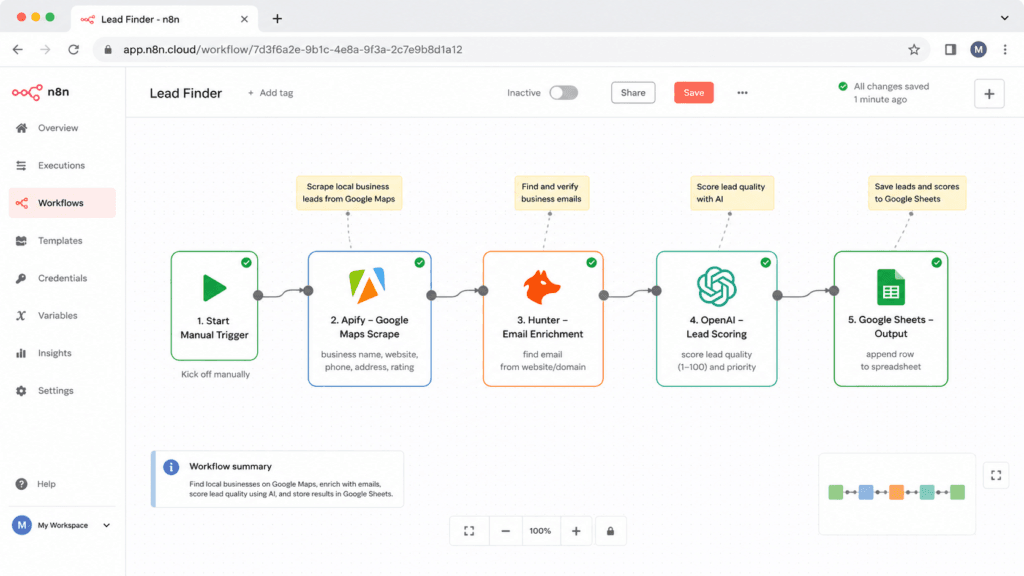Bookmark this page with the star
The width and height of the screenshot is (1024, 576).
[914, 50]
